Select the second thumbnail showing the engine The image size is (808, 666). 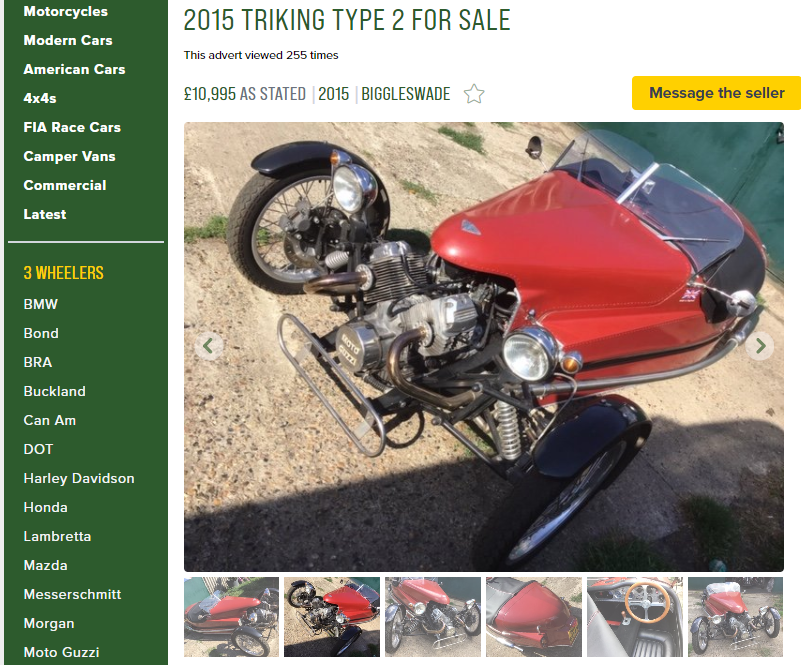332,617
